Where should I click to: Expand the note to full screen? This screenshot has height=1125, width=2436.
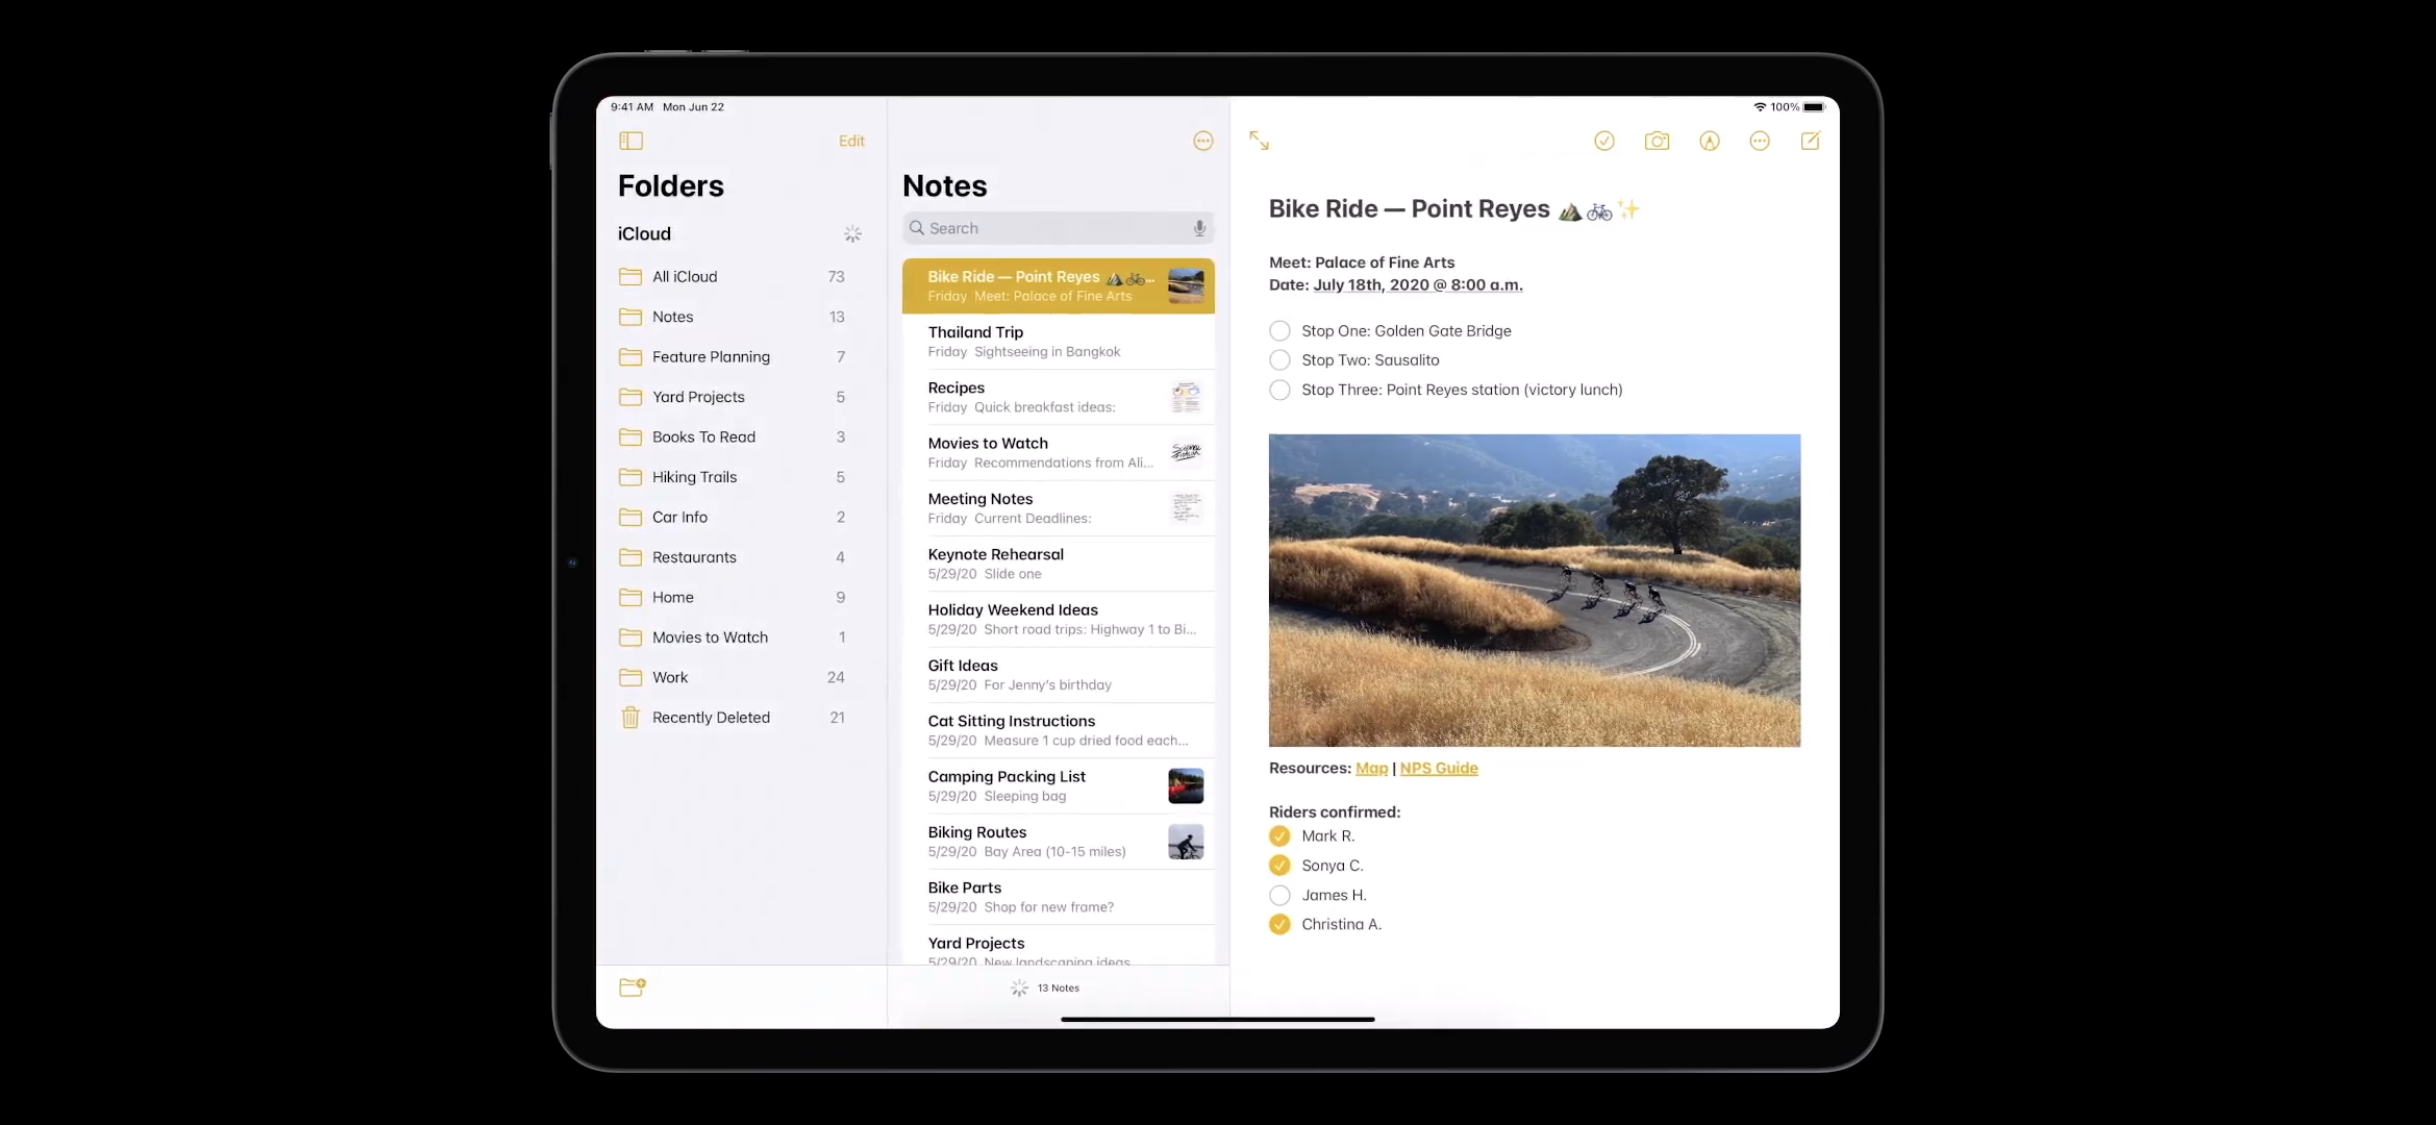[x=1259, y=141]
